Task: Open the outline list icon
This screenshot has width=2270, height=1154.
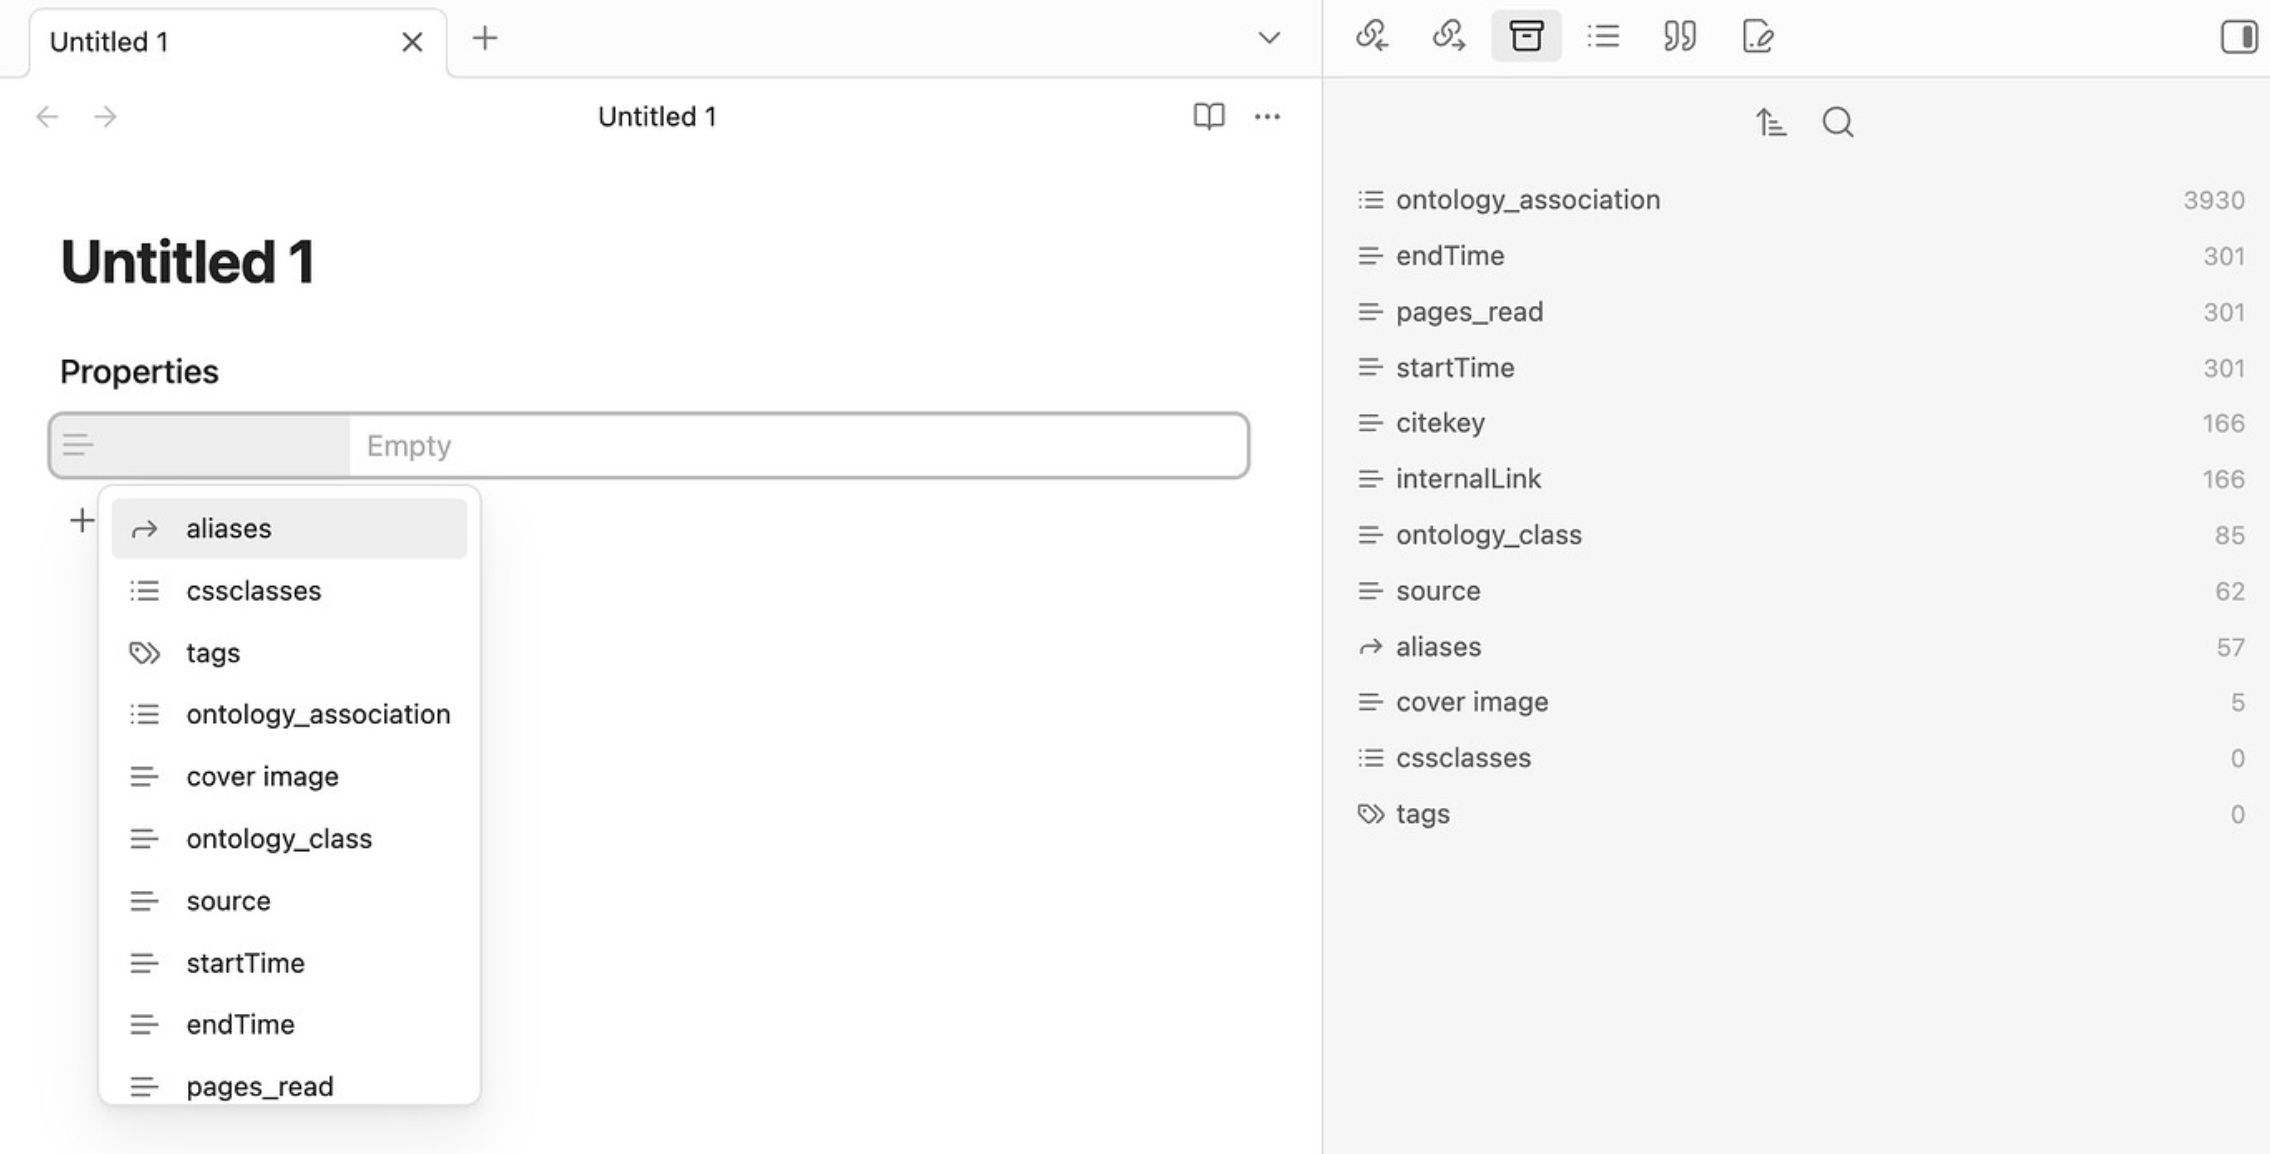Action: tap(1602, 37)
